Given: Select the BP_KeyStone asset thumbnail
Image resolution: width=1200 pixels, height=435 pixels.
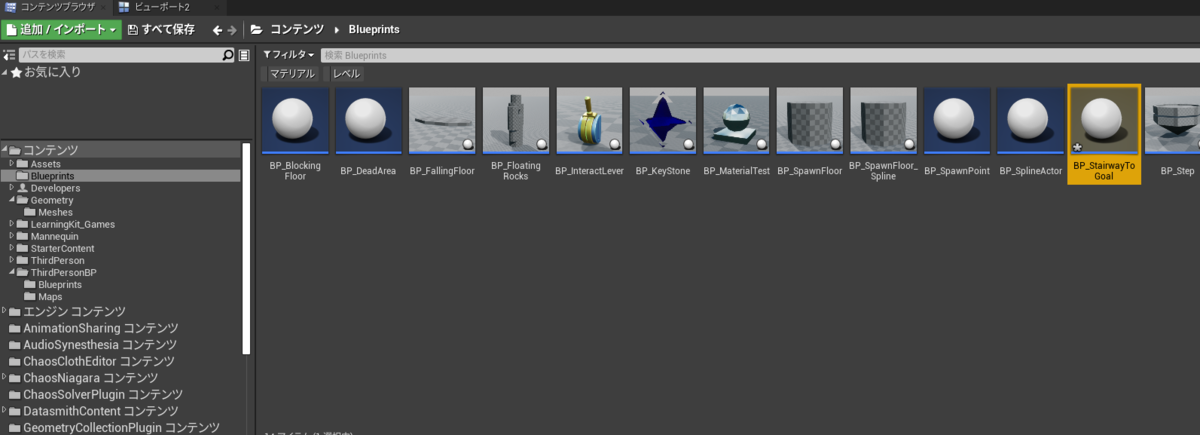Looking at the screenshot, I should 663,121.
